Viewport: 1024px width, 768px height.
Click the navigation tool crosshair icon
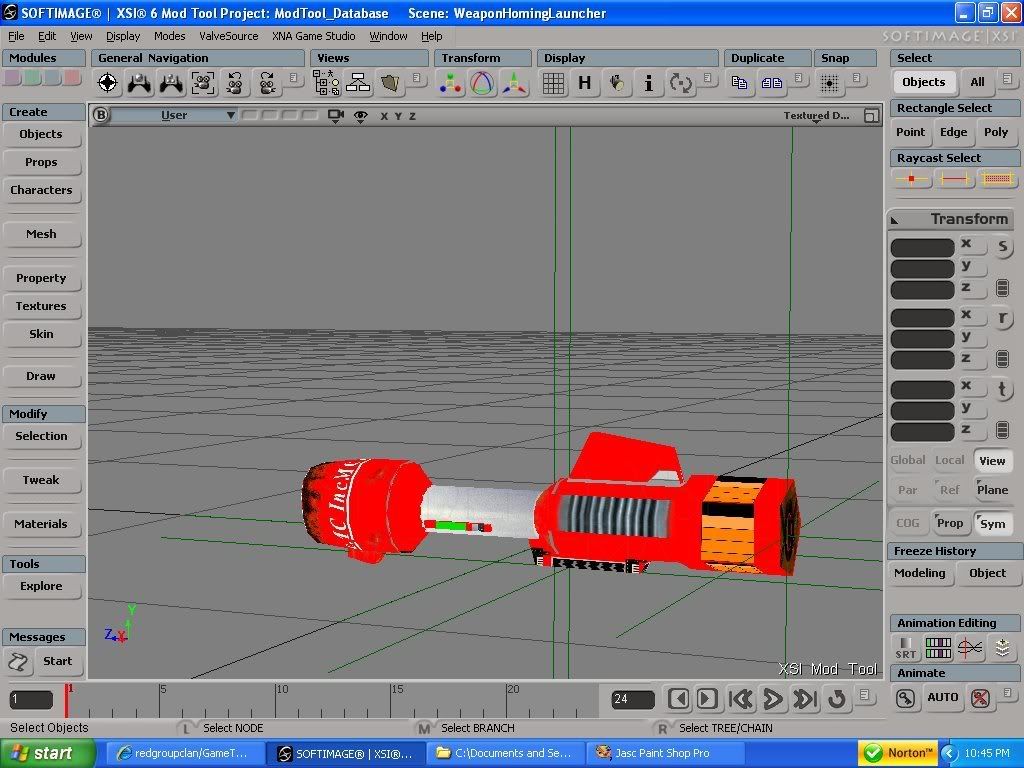point(107,83)
